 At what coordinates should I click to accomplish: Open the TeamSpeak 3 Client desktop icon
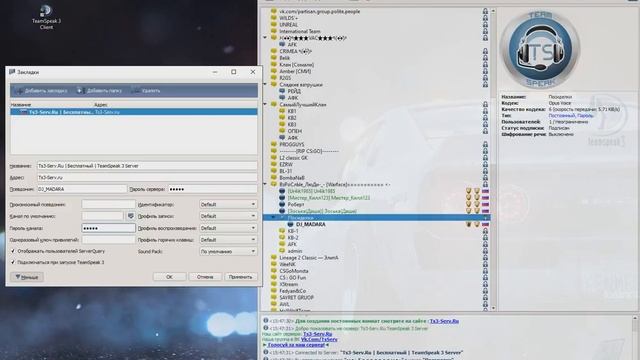click(46, 17)
